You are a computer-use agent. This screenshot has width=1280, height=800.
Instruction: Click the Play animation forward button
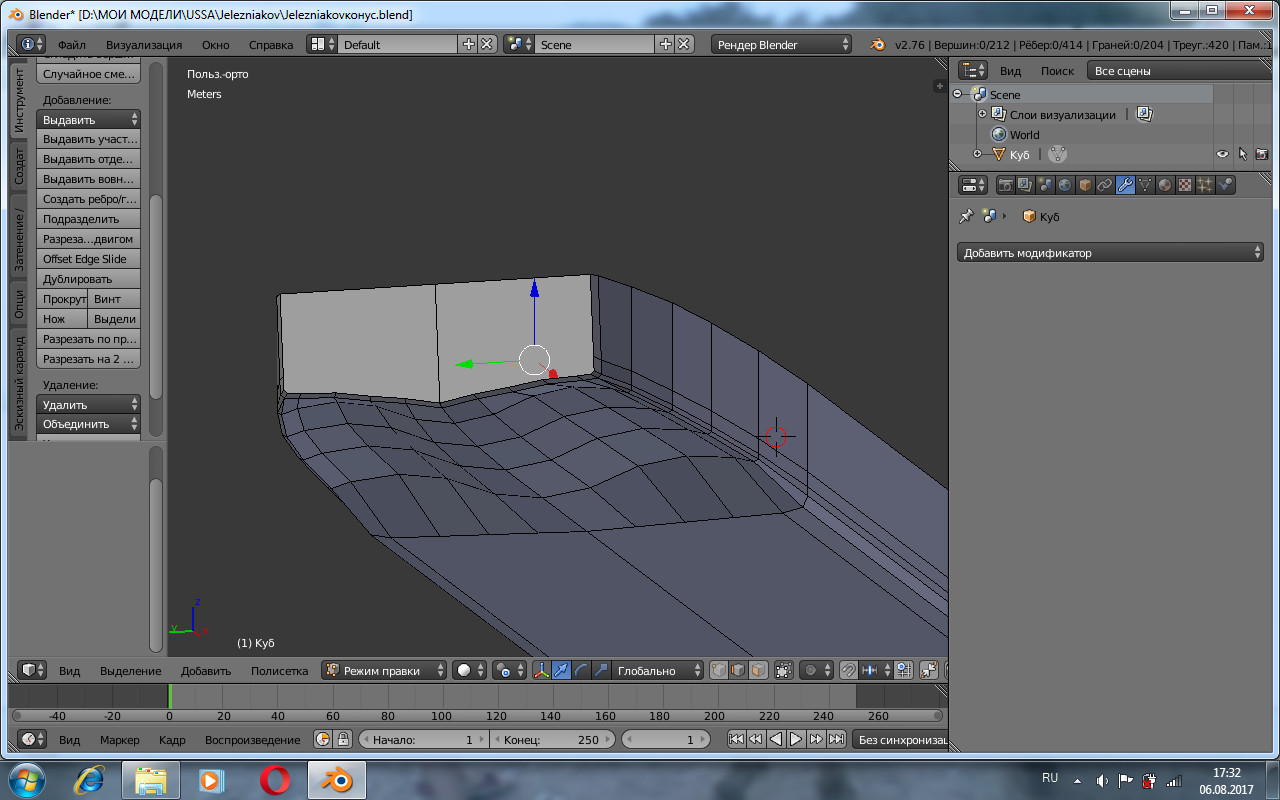(796, 740)
